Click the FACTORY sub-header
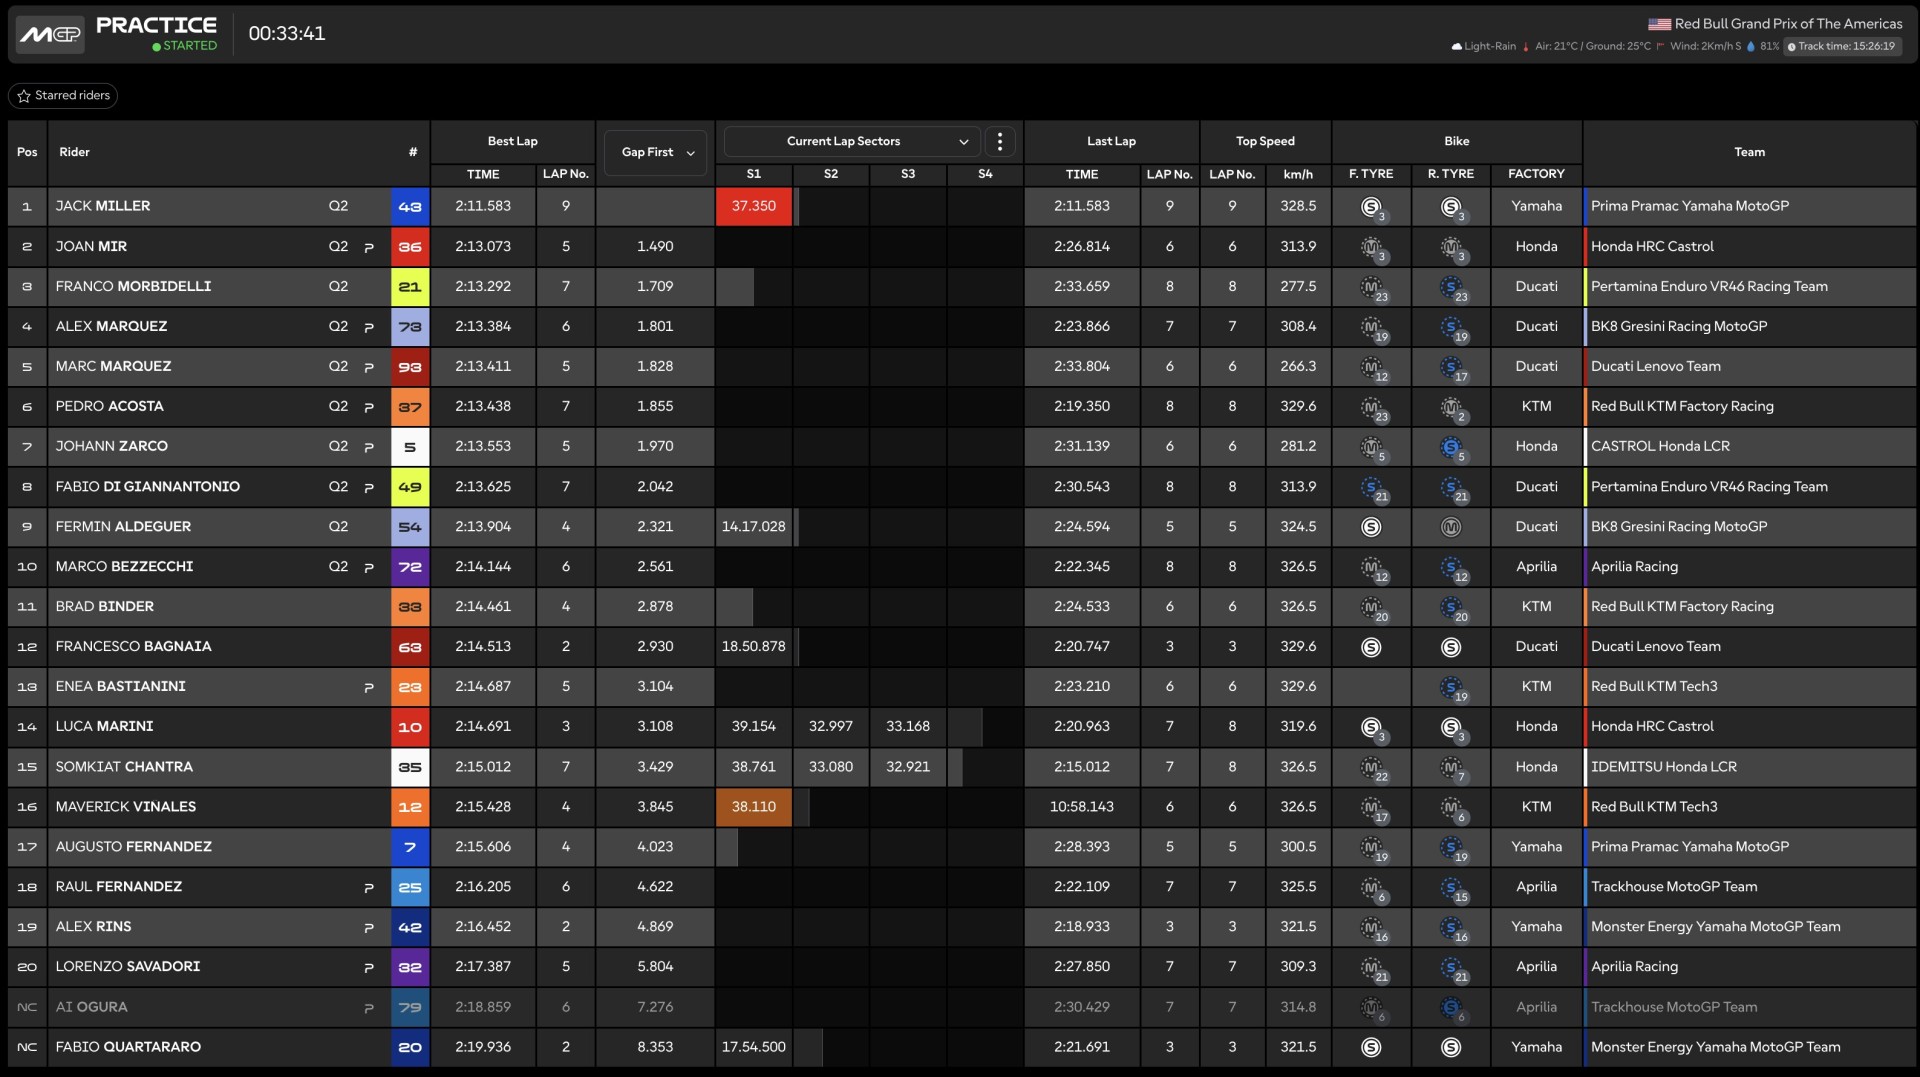1920x1077 pixels. pyautogui.click(x=1536, y=174)
